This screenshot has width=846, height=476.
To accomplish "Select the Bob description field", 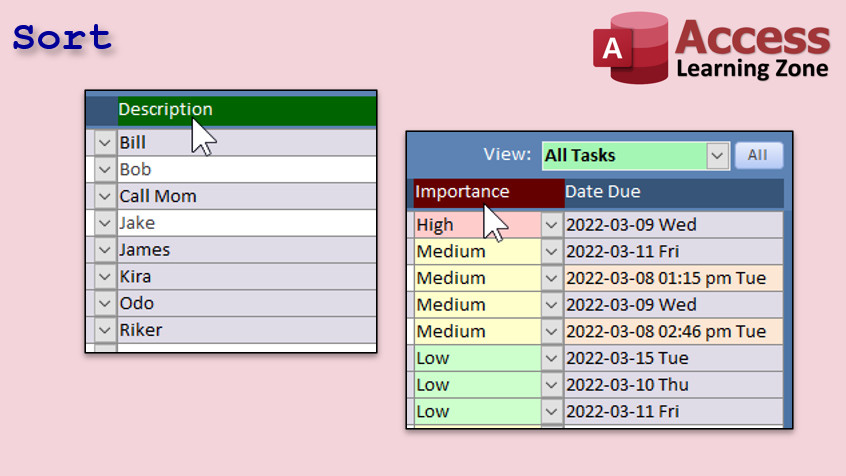I will click(x=246, y=170).
